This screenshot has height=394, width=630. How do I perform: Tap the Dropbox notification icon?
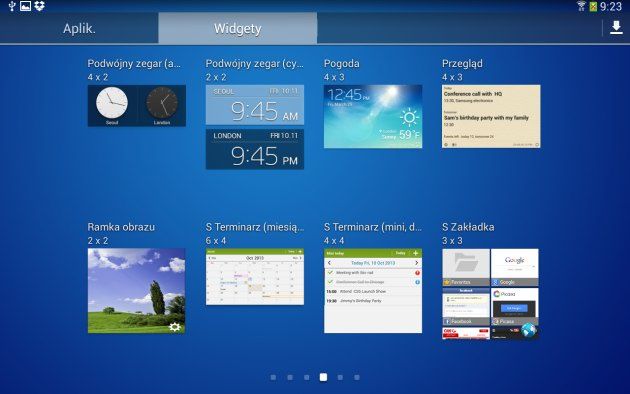(x=39, y=6)
